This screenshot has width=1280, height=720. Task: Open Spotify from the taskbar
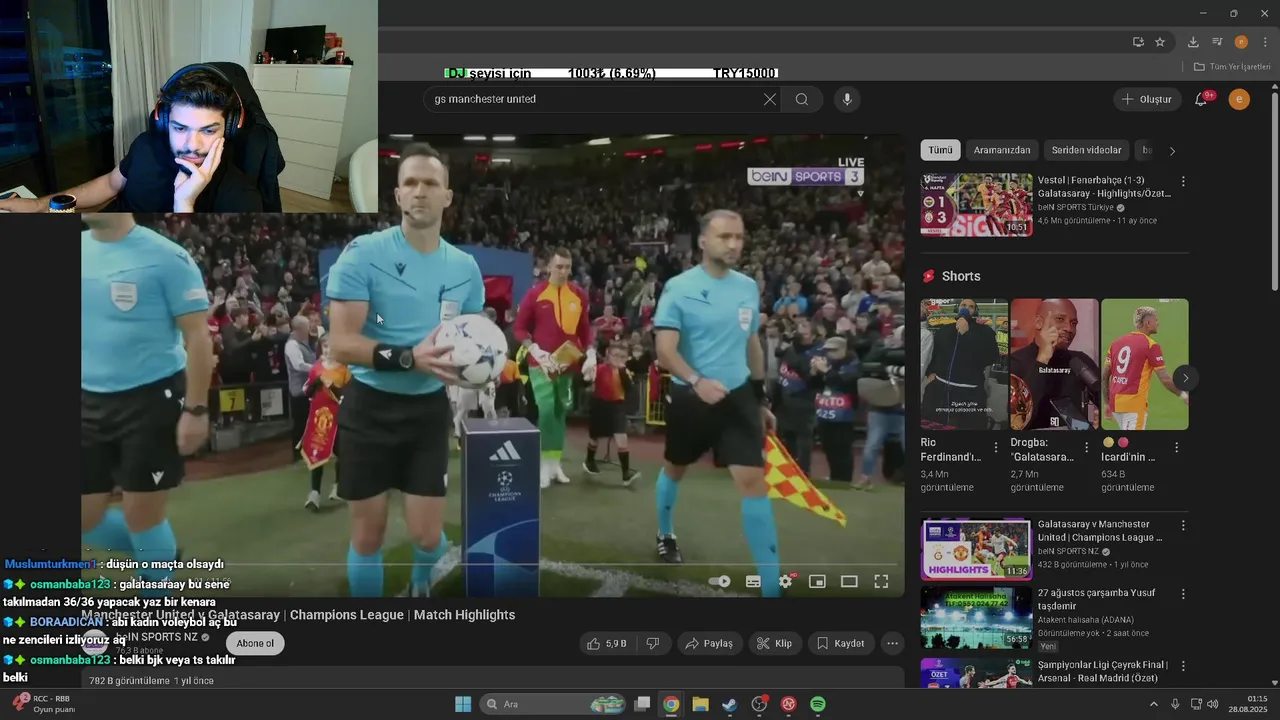click(x=818, y=704)
